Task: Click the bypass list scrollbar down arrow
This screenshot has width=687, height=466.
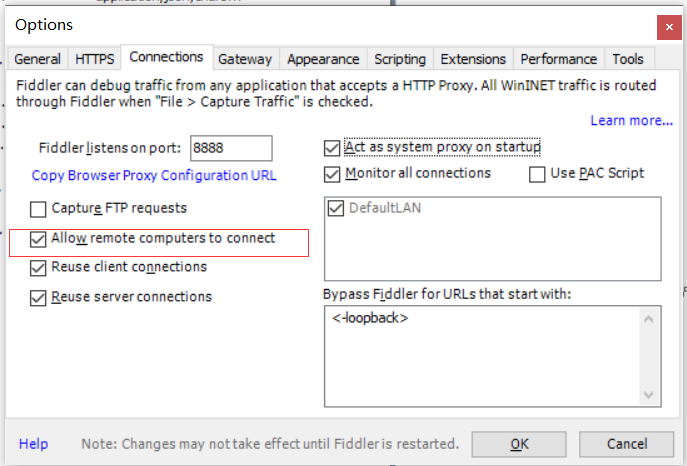Action: point(648,395)
